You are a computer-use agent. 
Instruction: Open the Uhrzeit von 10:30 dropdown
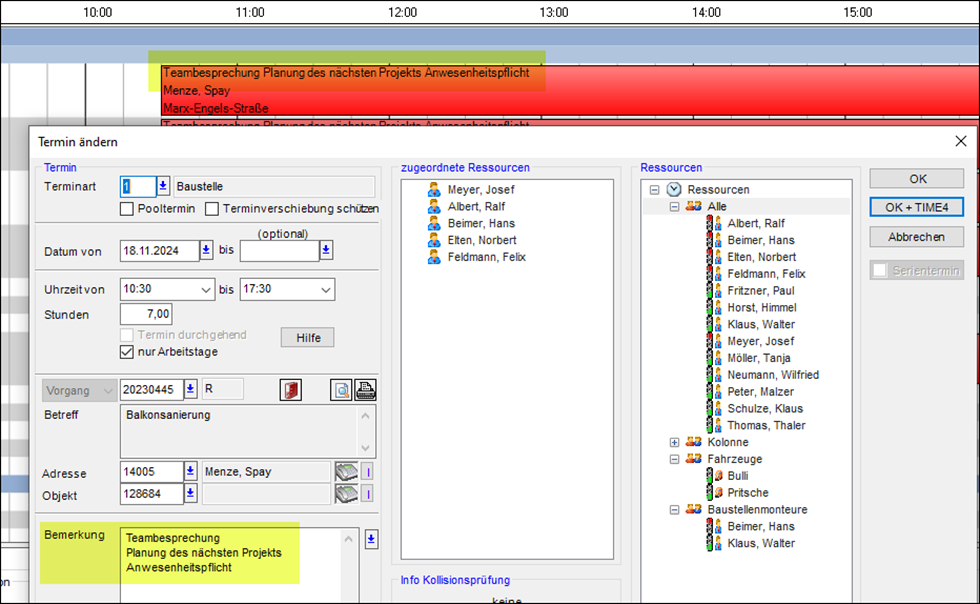(206, 290)
